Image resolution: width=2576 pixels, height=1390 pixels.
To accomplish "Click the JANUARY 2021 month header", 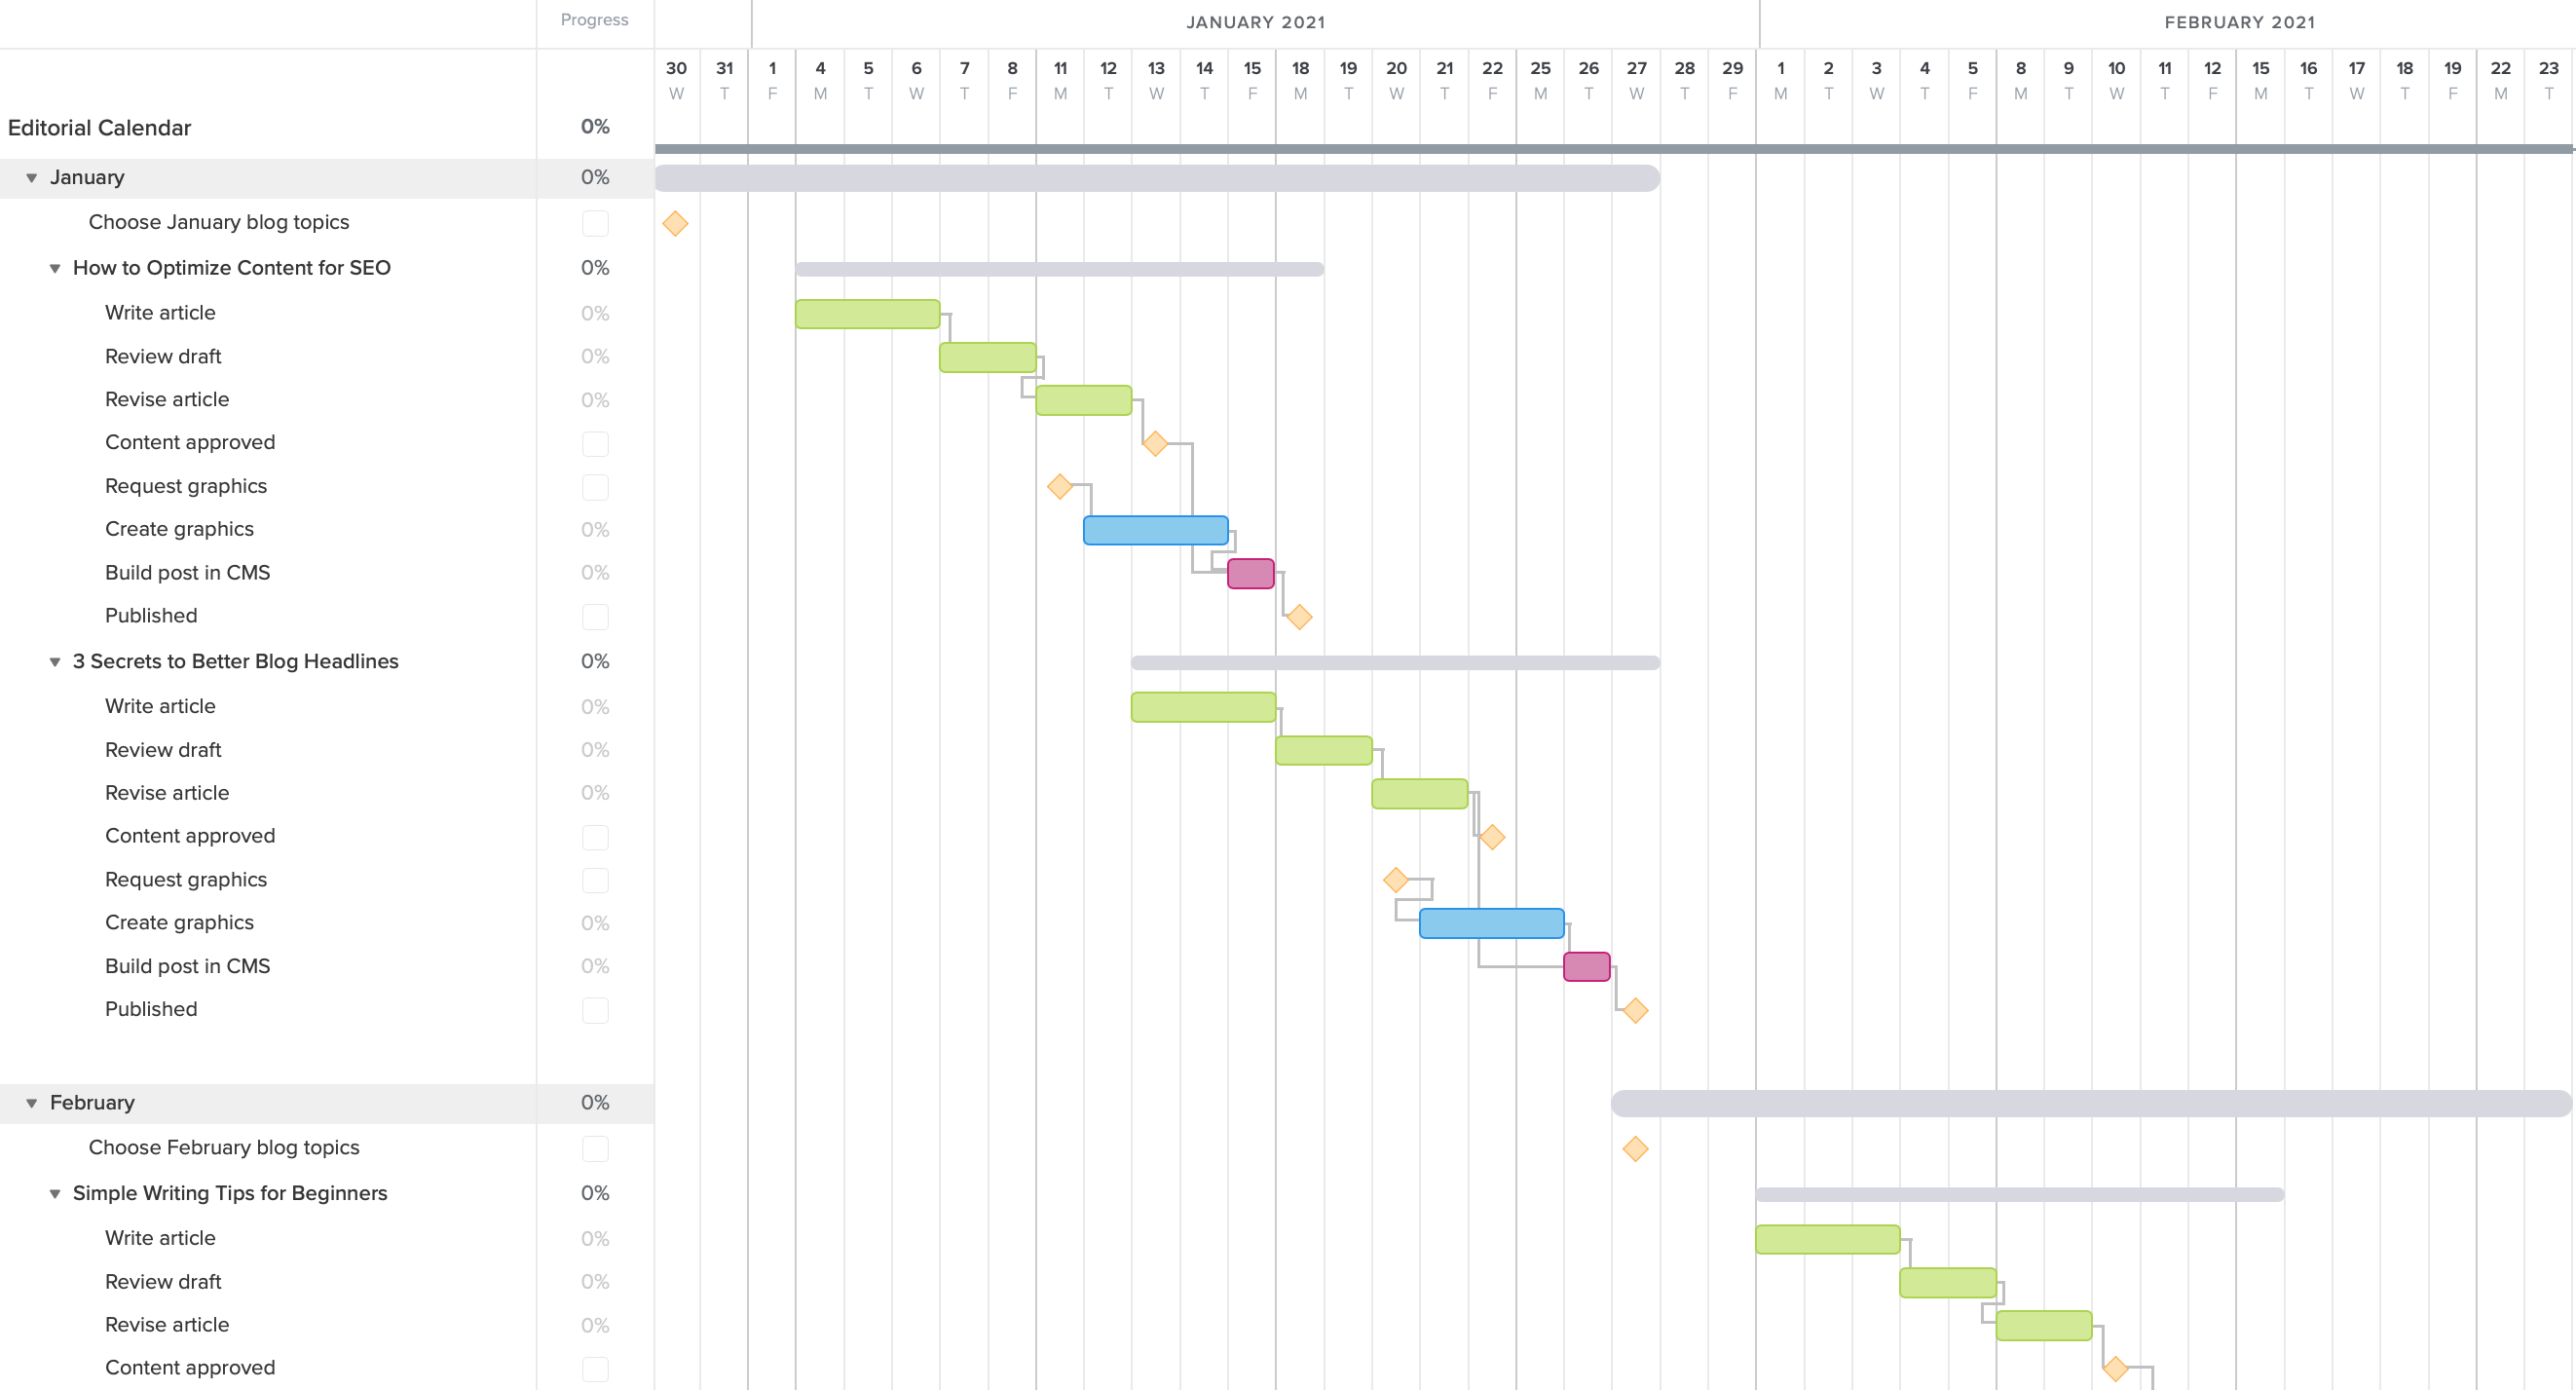I will [x=1255, y=22].
